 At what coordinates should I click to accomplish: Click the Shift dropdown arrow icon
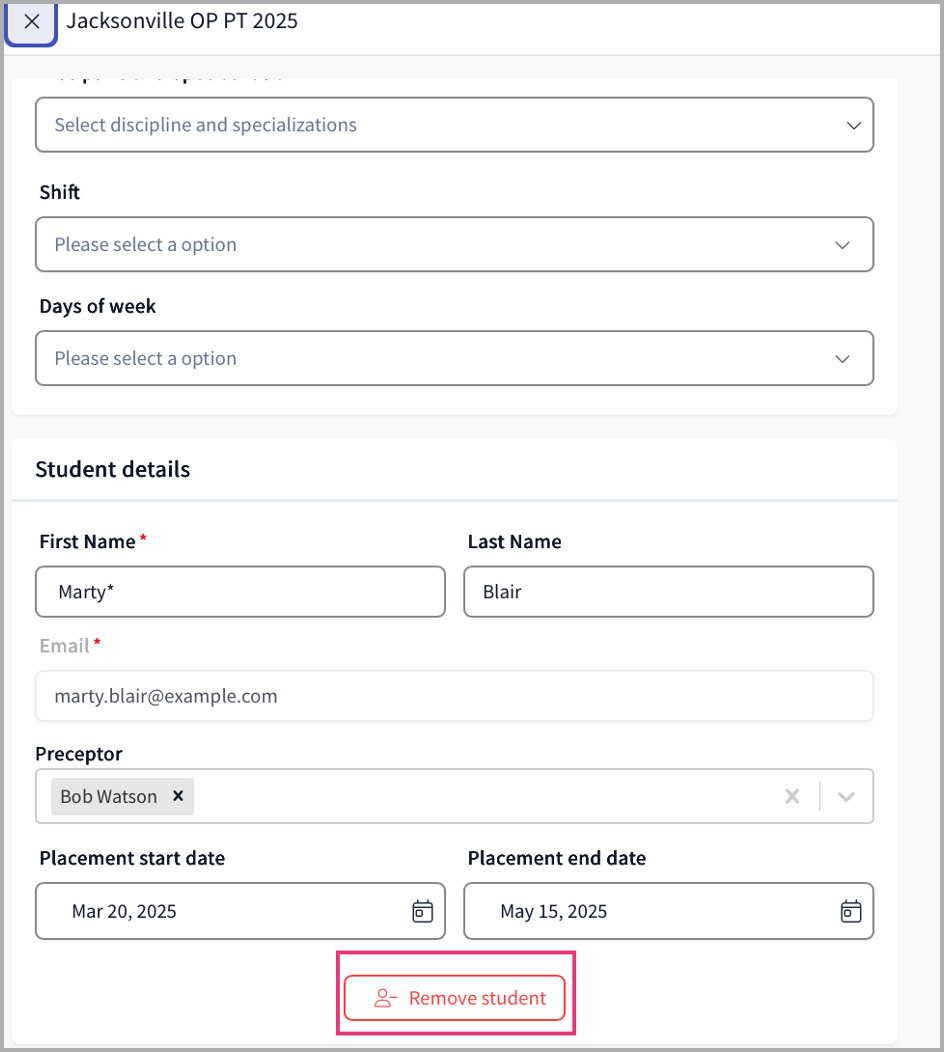pos(843,245)
